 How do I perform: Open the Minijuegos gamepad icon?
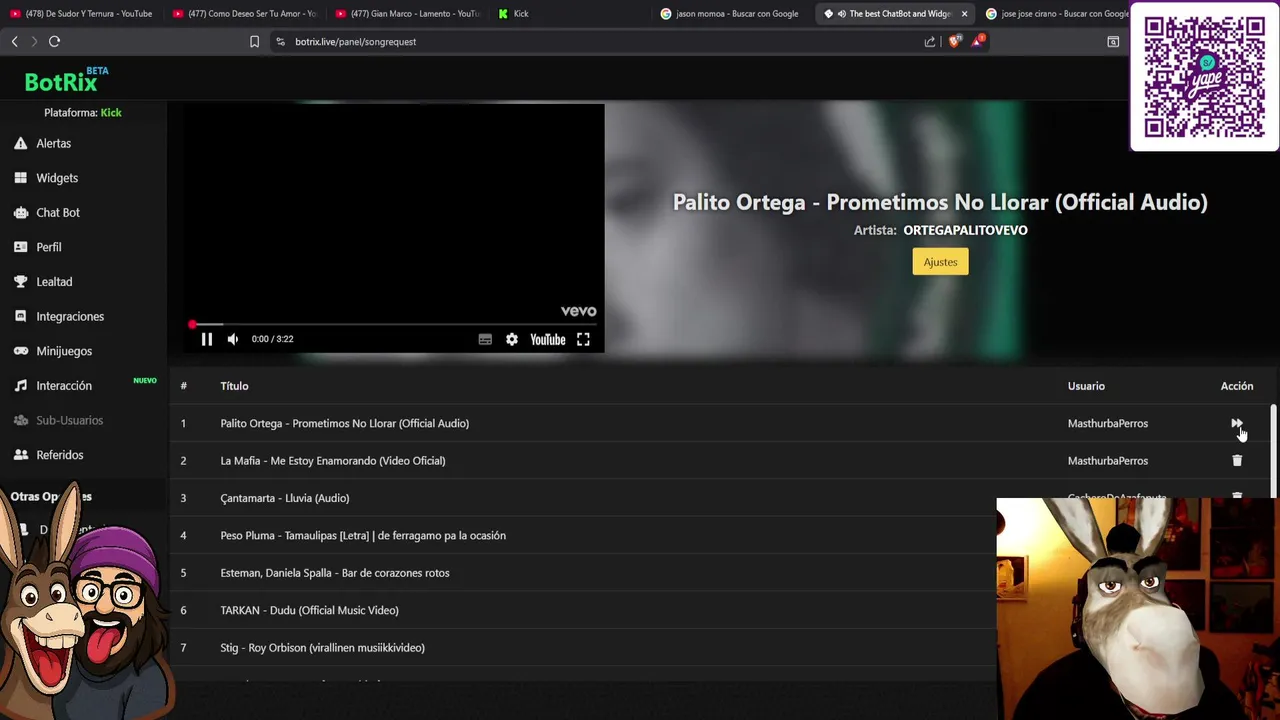[x=20, y=351]
